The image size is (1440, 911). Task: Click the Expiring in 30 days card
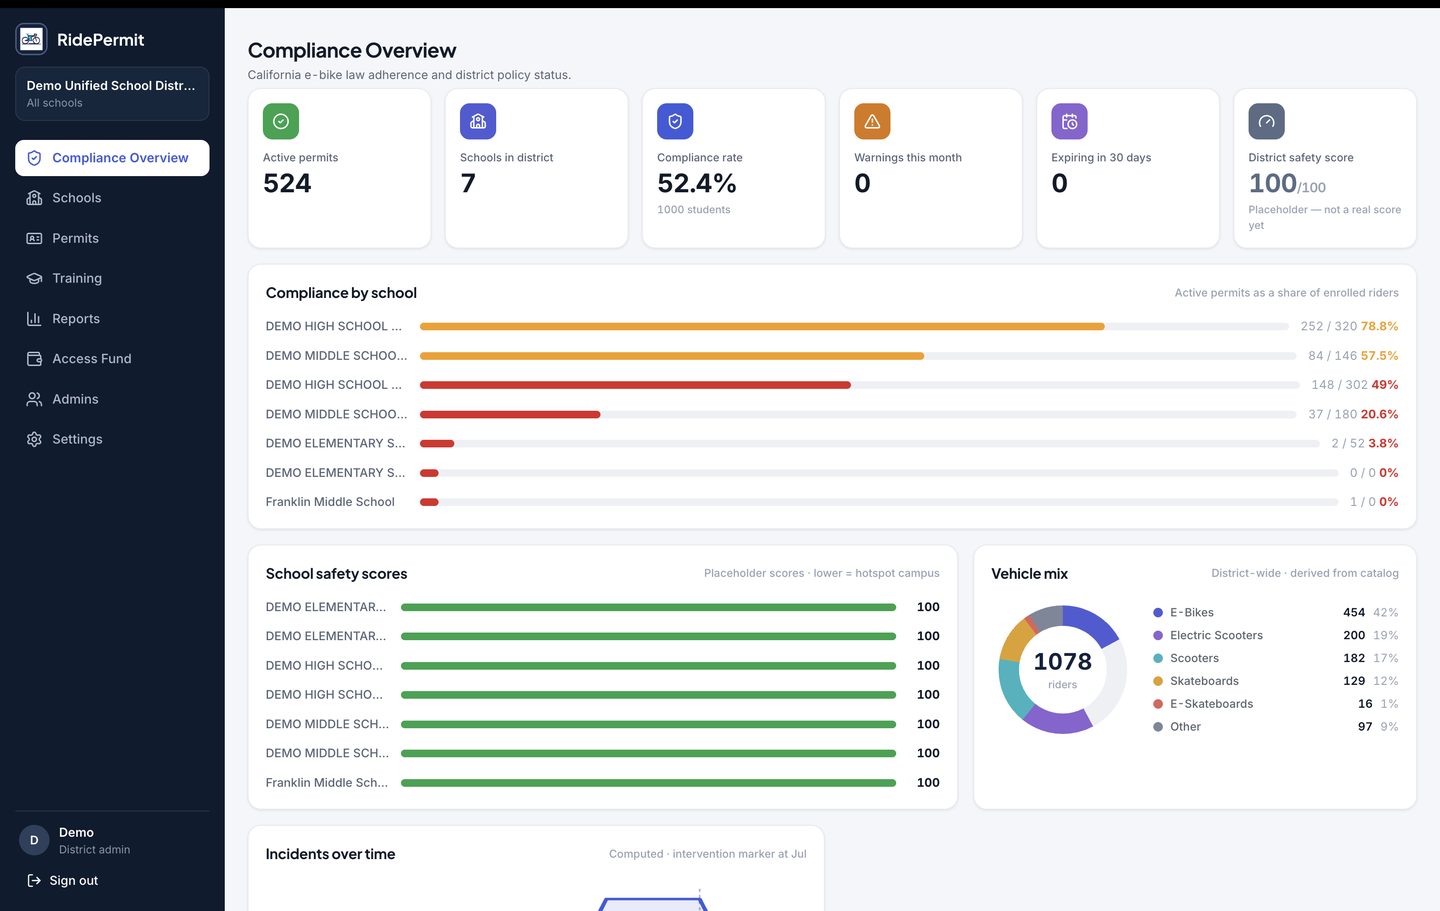point(1127,168)
